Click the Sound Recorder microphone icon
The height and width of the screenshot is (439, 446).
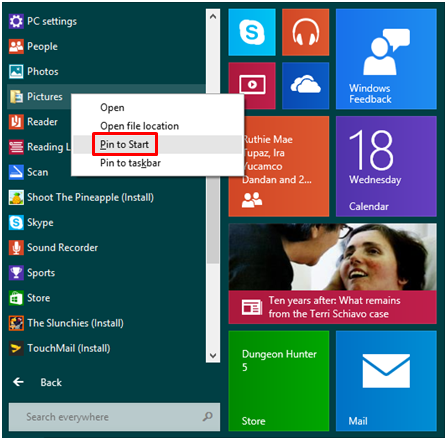pyautogui.click(x=16, y=247)
